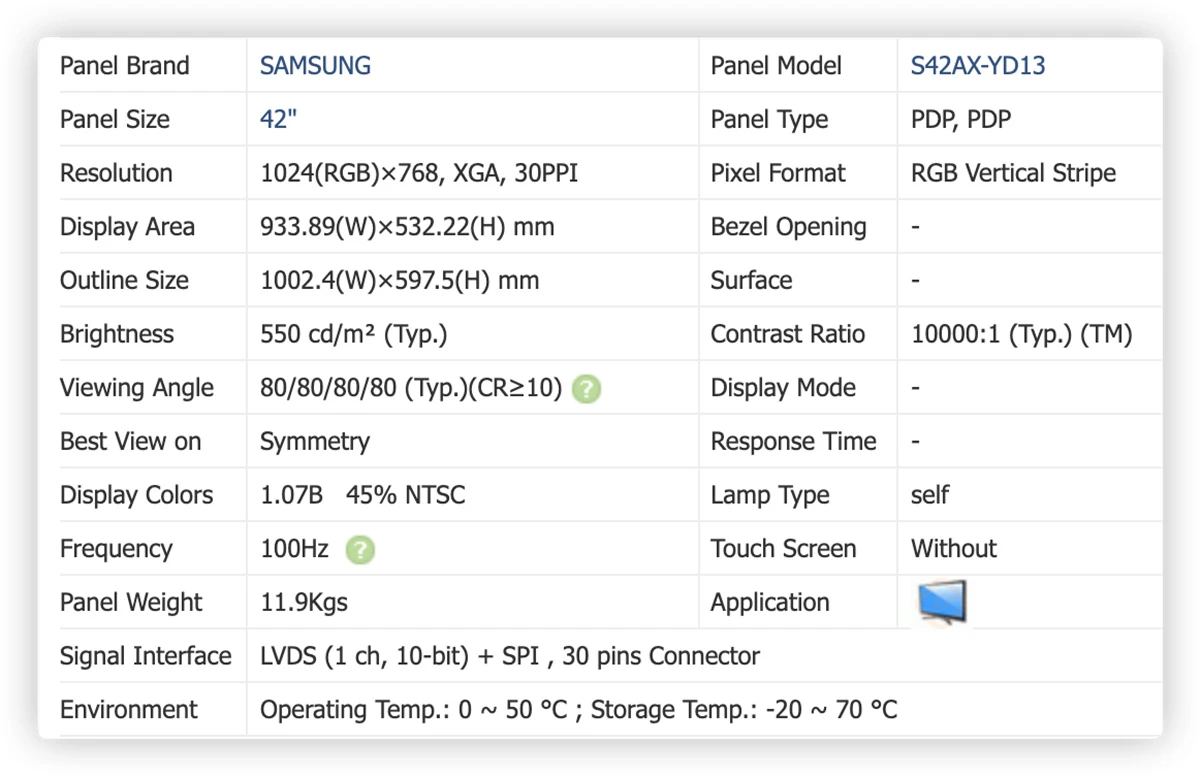Click the Bezel Opening label
The width and height of the screenshot is (1200, 776).
pyautogui.click(x=789, y=227)
